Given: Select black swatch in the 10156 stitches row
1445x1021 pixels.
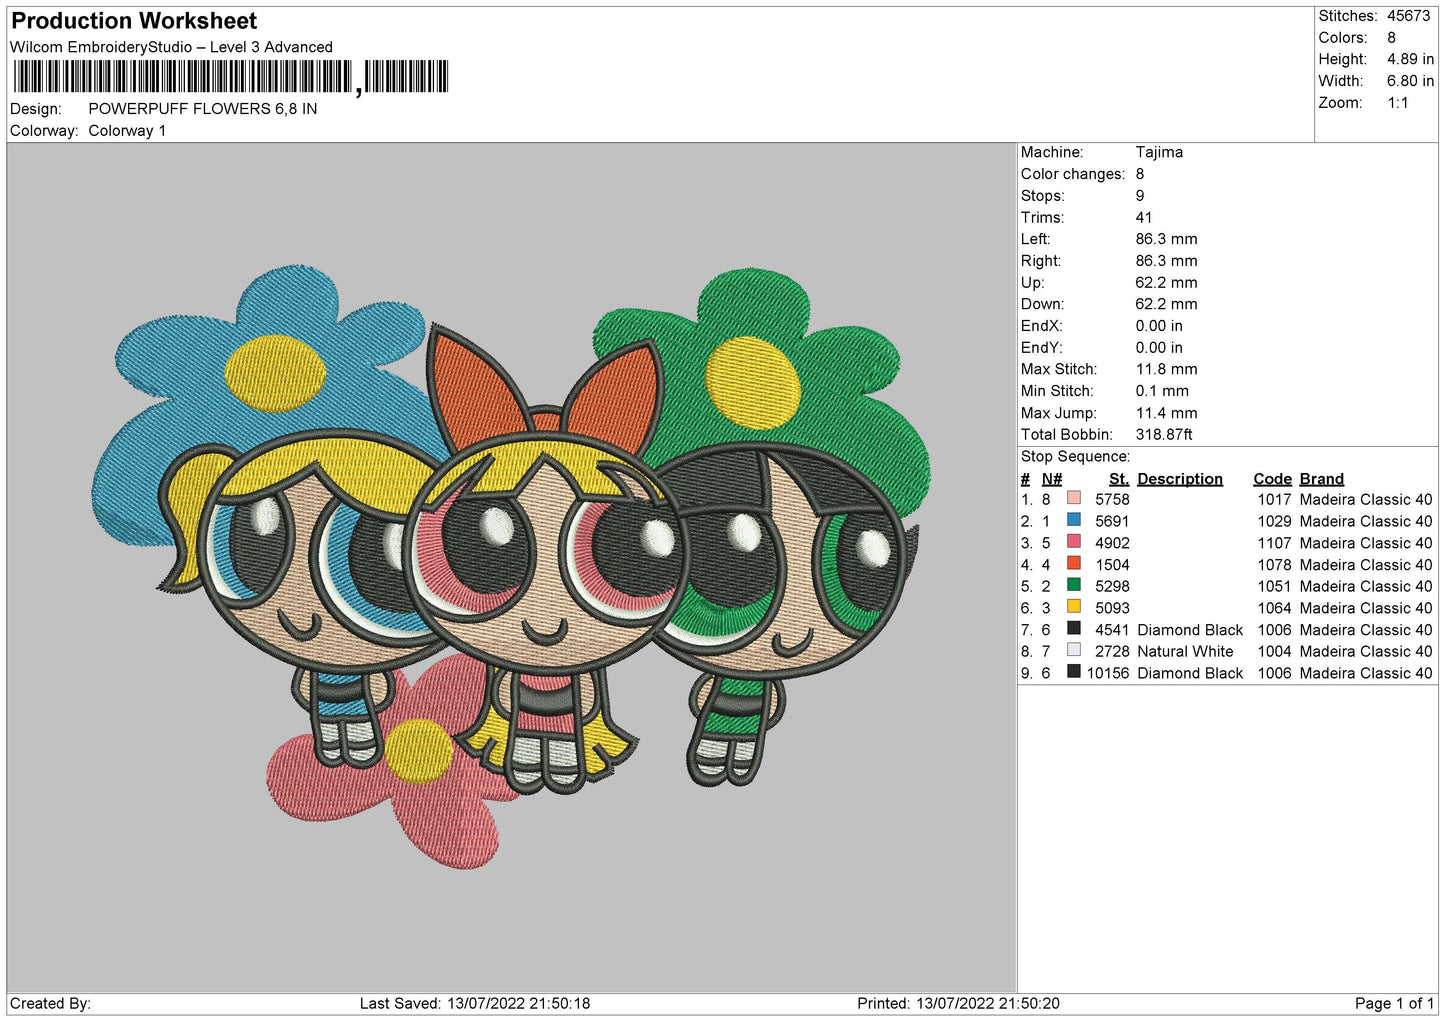Looking at the screenshot, I should coord(1073,672).
